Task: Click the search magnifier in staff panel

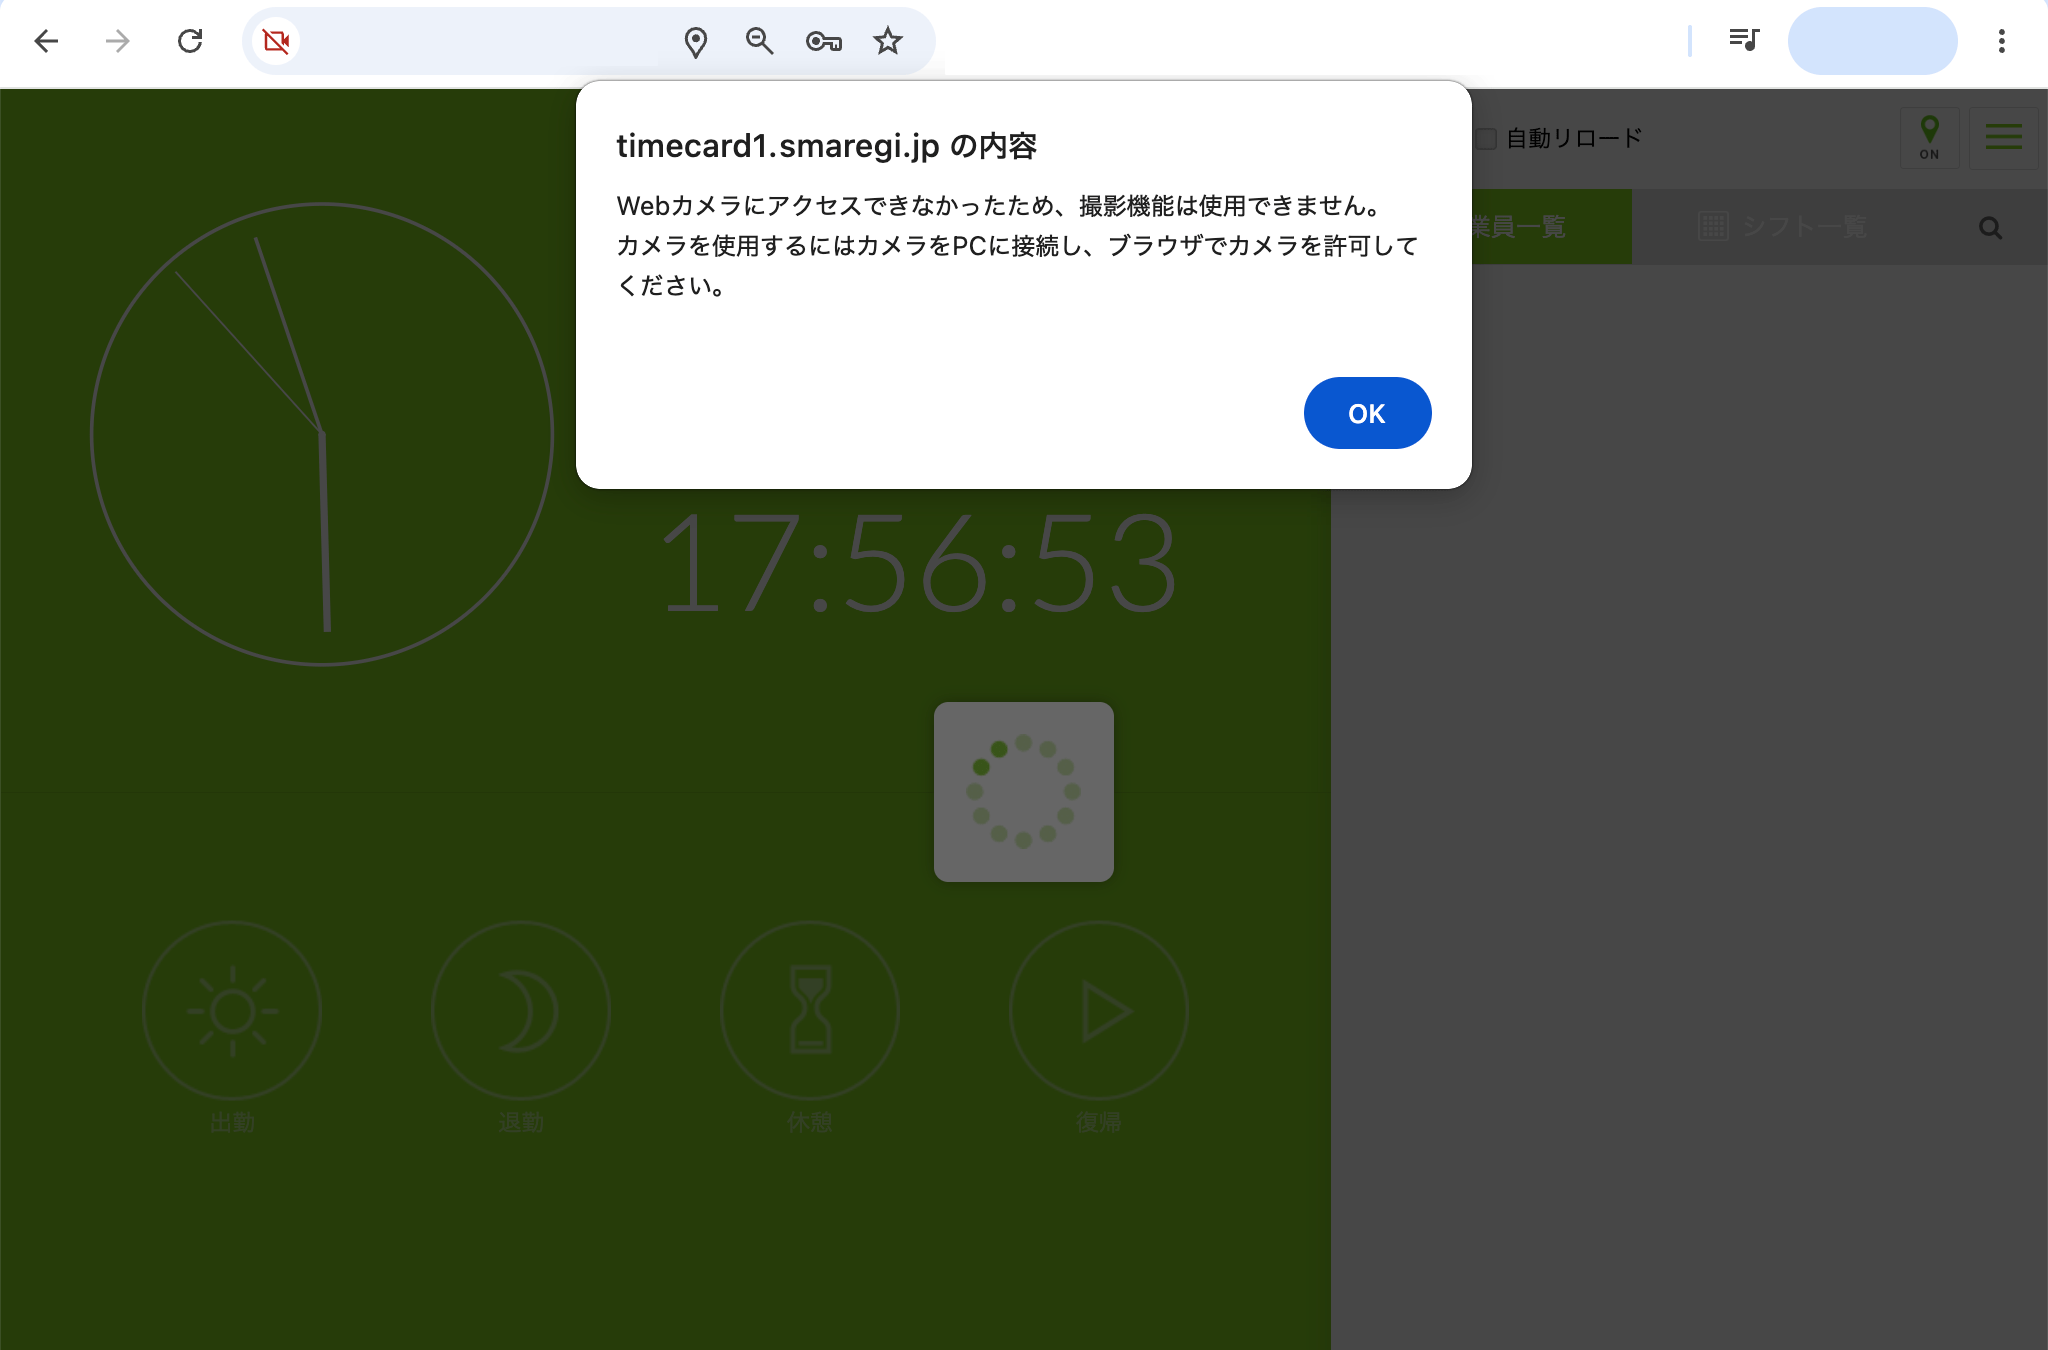Action: 1990,228
